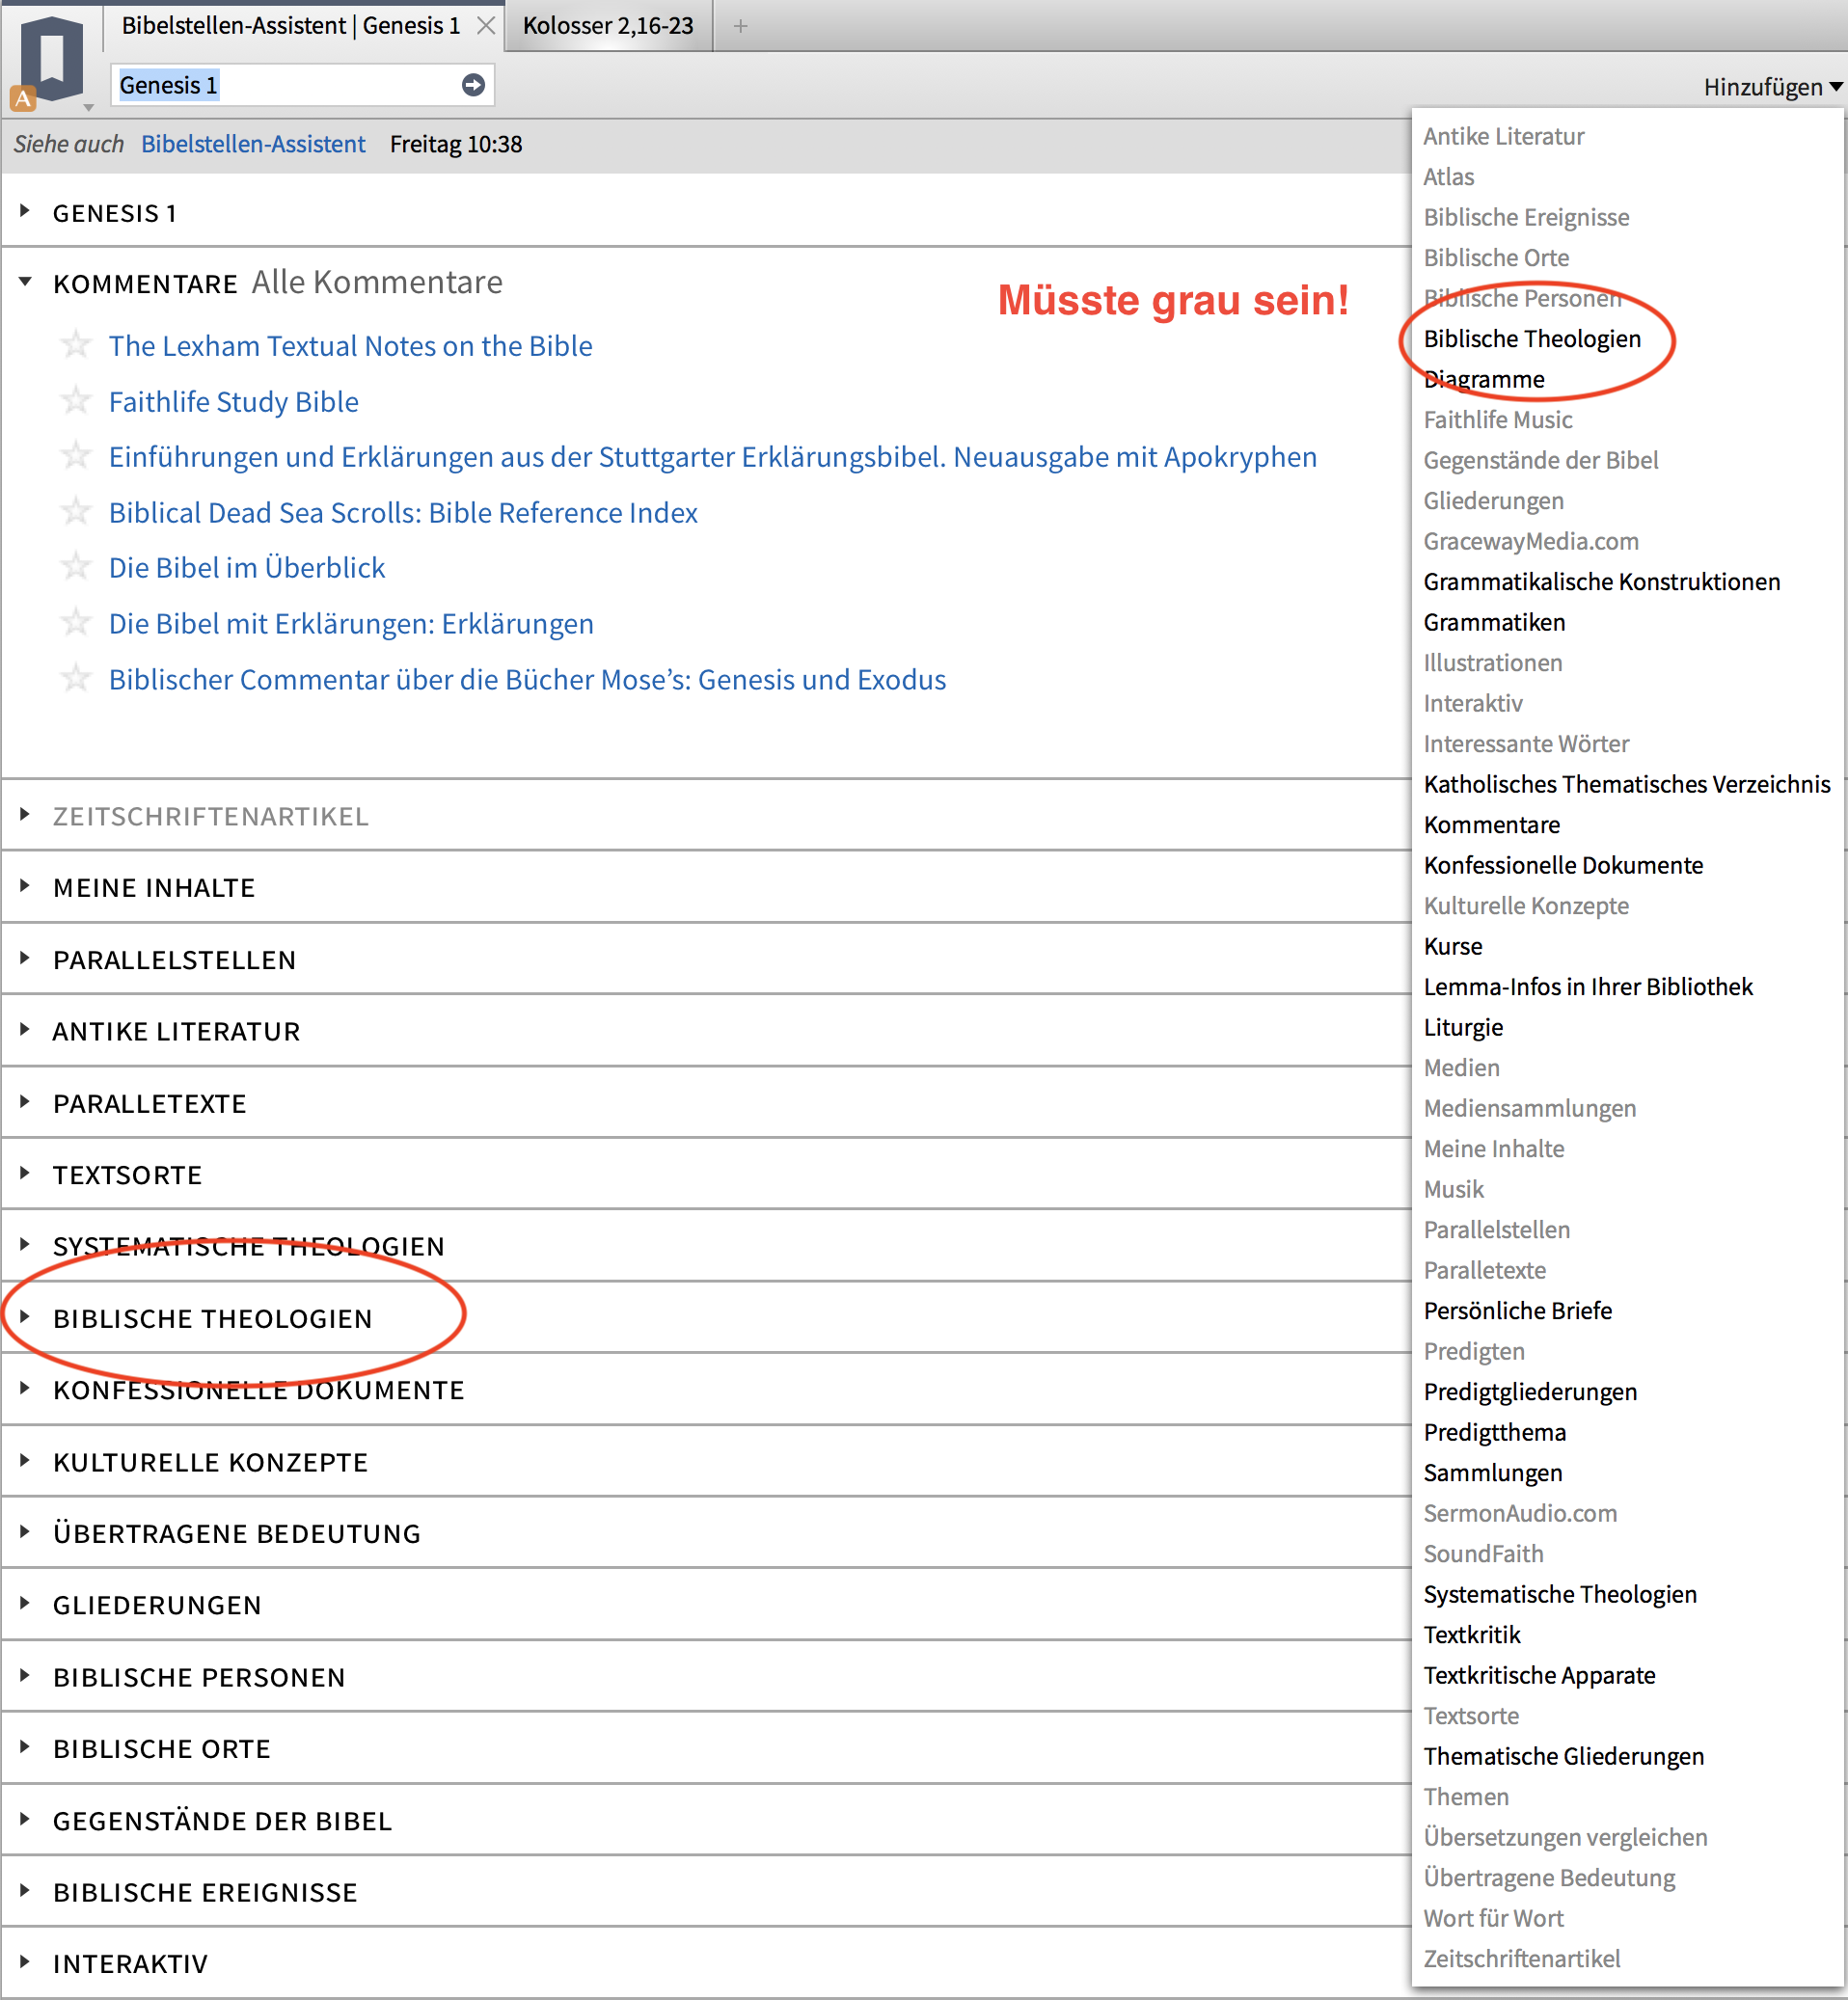
Task: Choose Grammatikalische Konstruktionen from menu
Action: point(1602,582)
